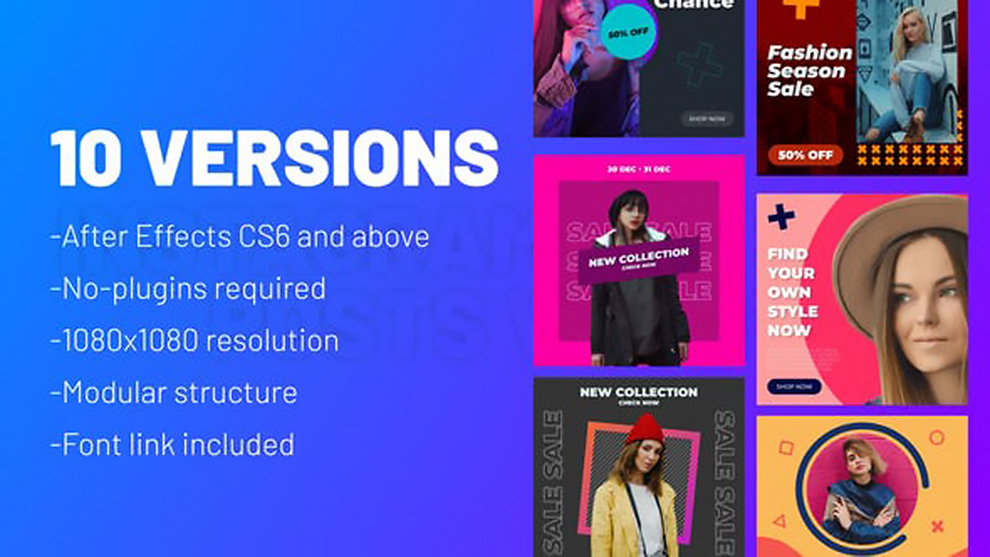
Task: Click the SHOP NOW button on dark post
Action: coord(707,118)
